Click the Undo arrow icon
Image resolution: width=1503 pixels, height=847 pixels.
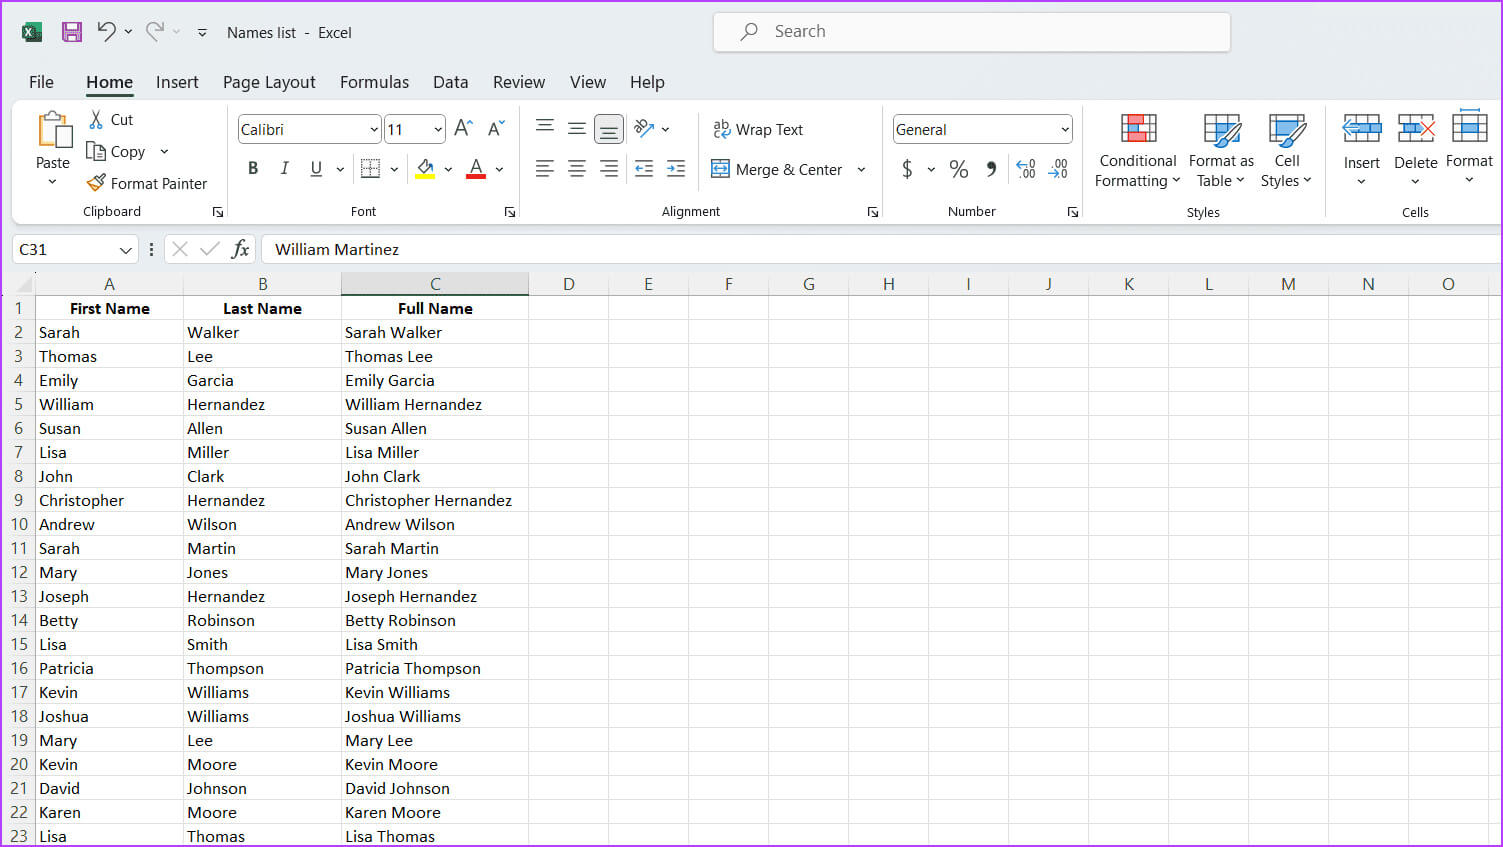click(106, 32)
